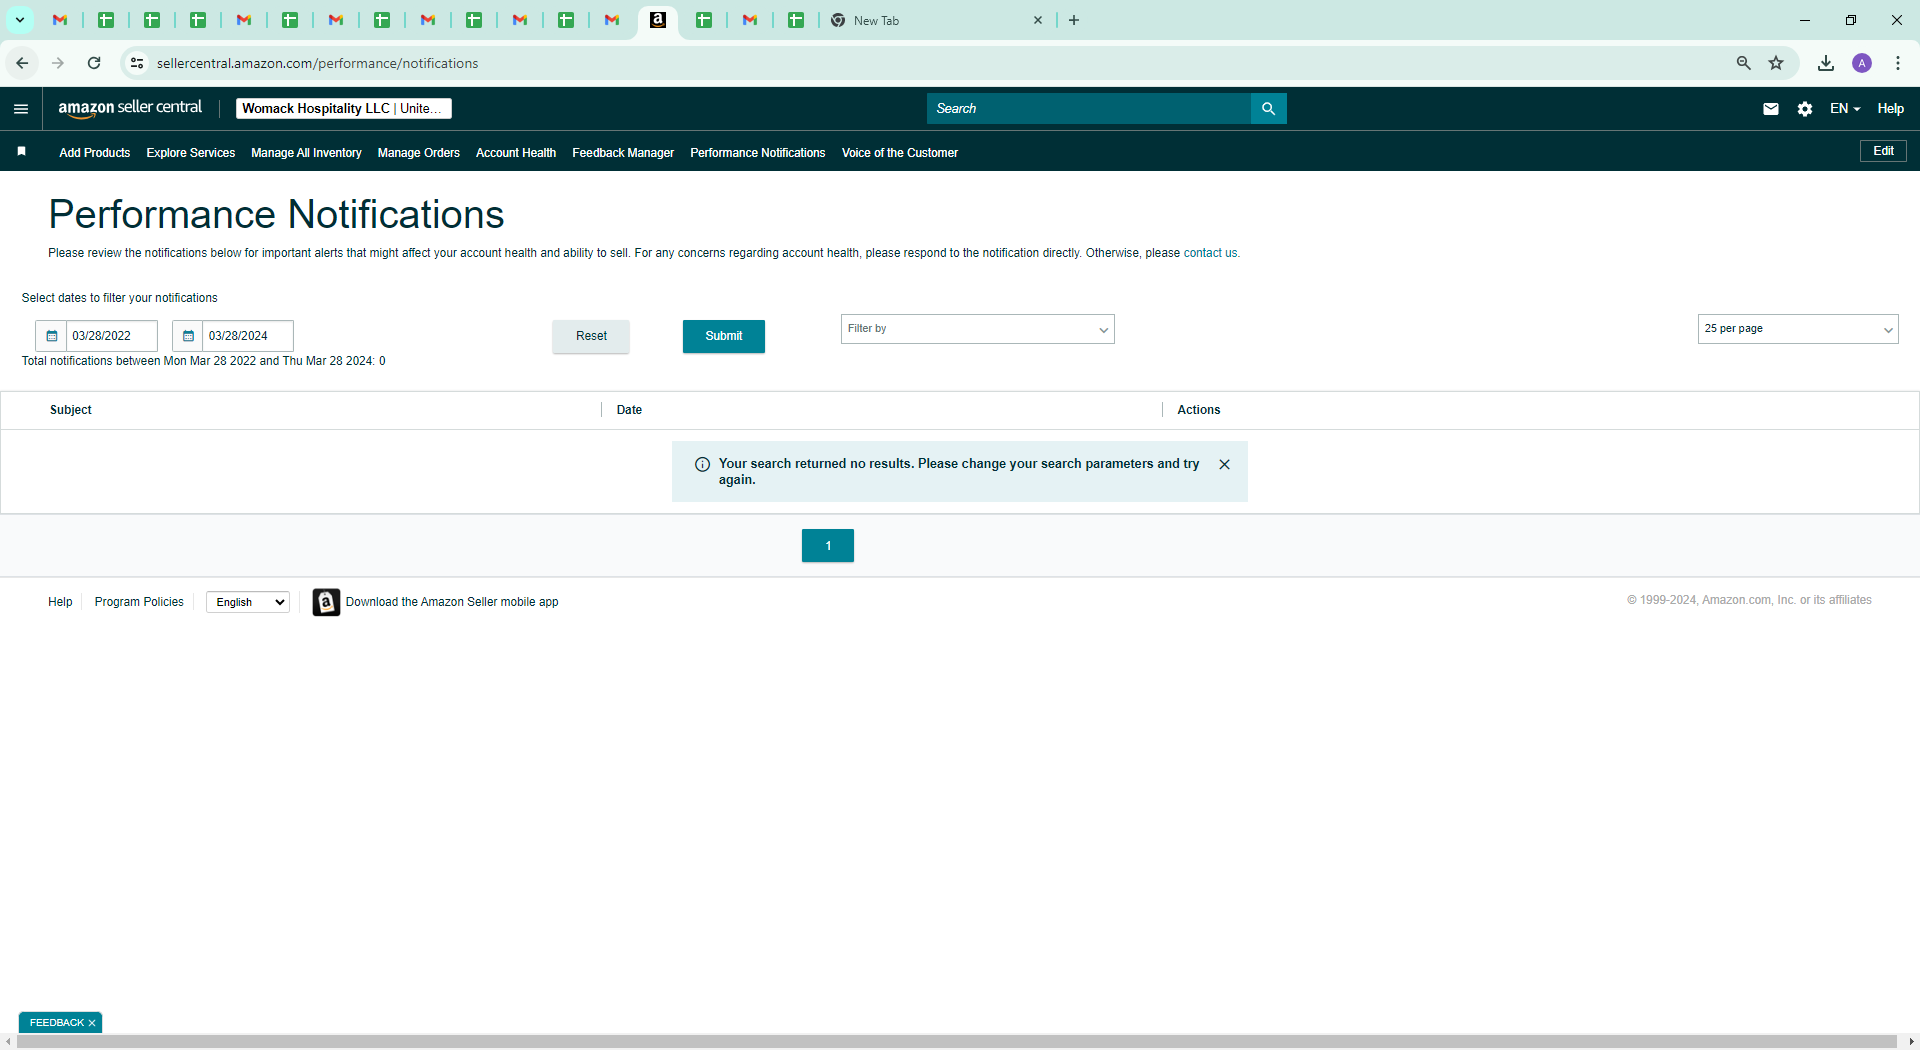This screenshot has height=1050, width=1920.
Task: Select Performance Notifications in the navigation bar
Action: (x=758, y=153)
